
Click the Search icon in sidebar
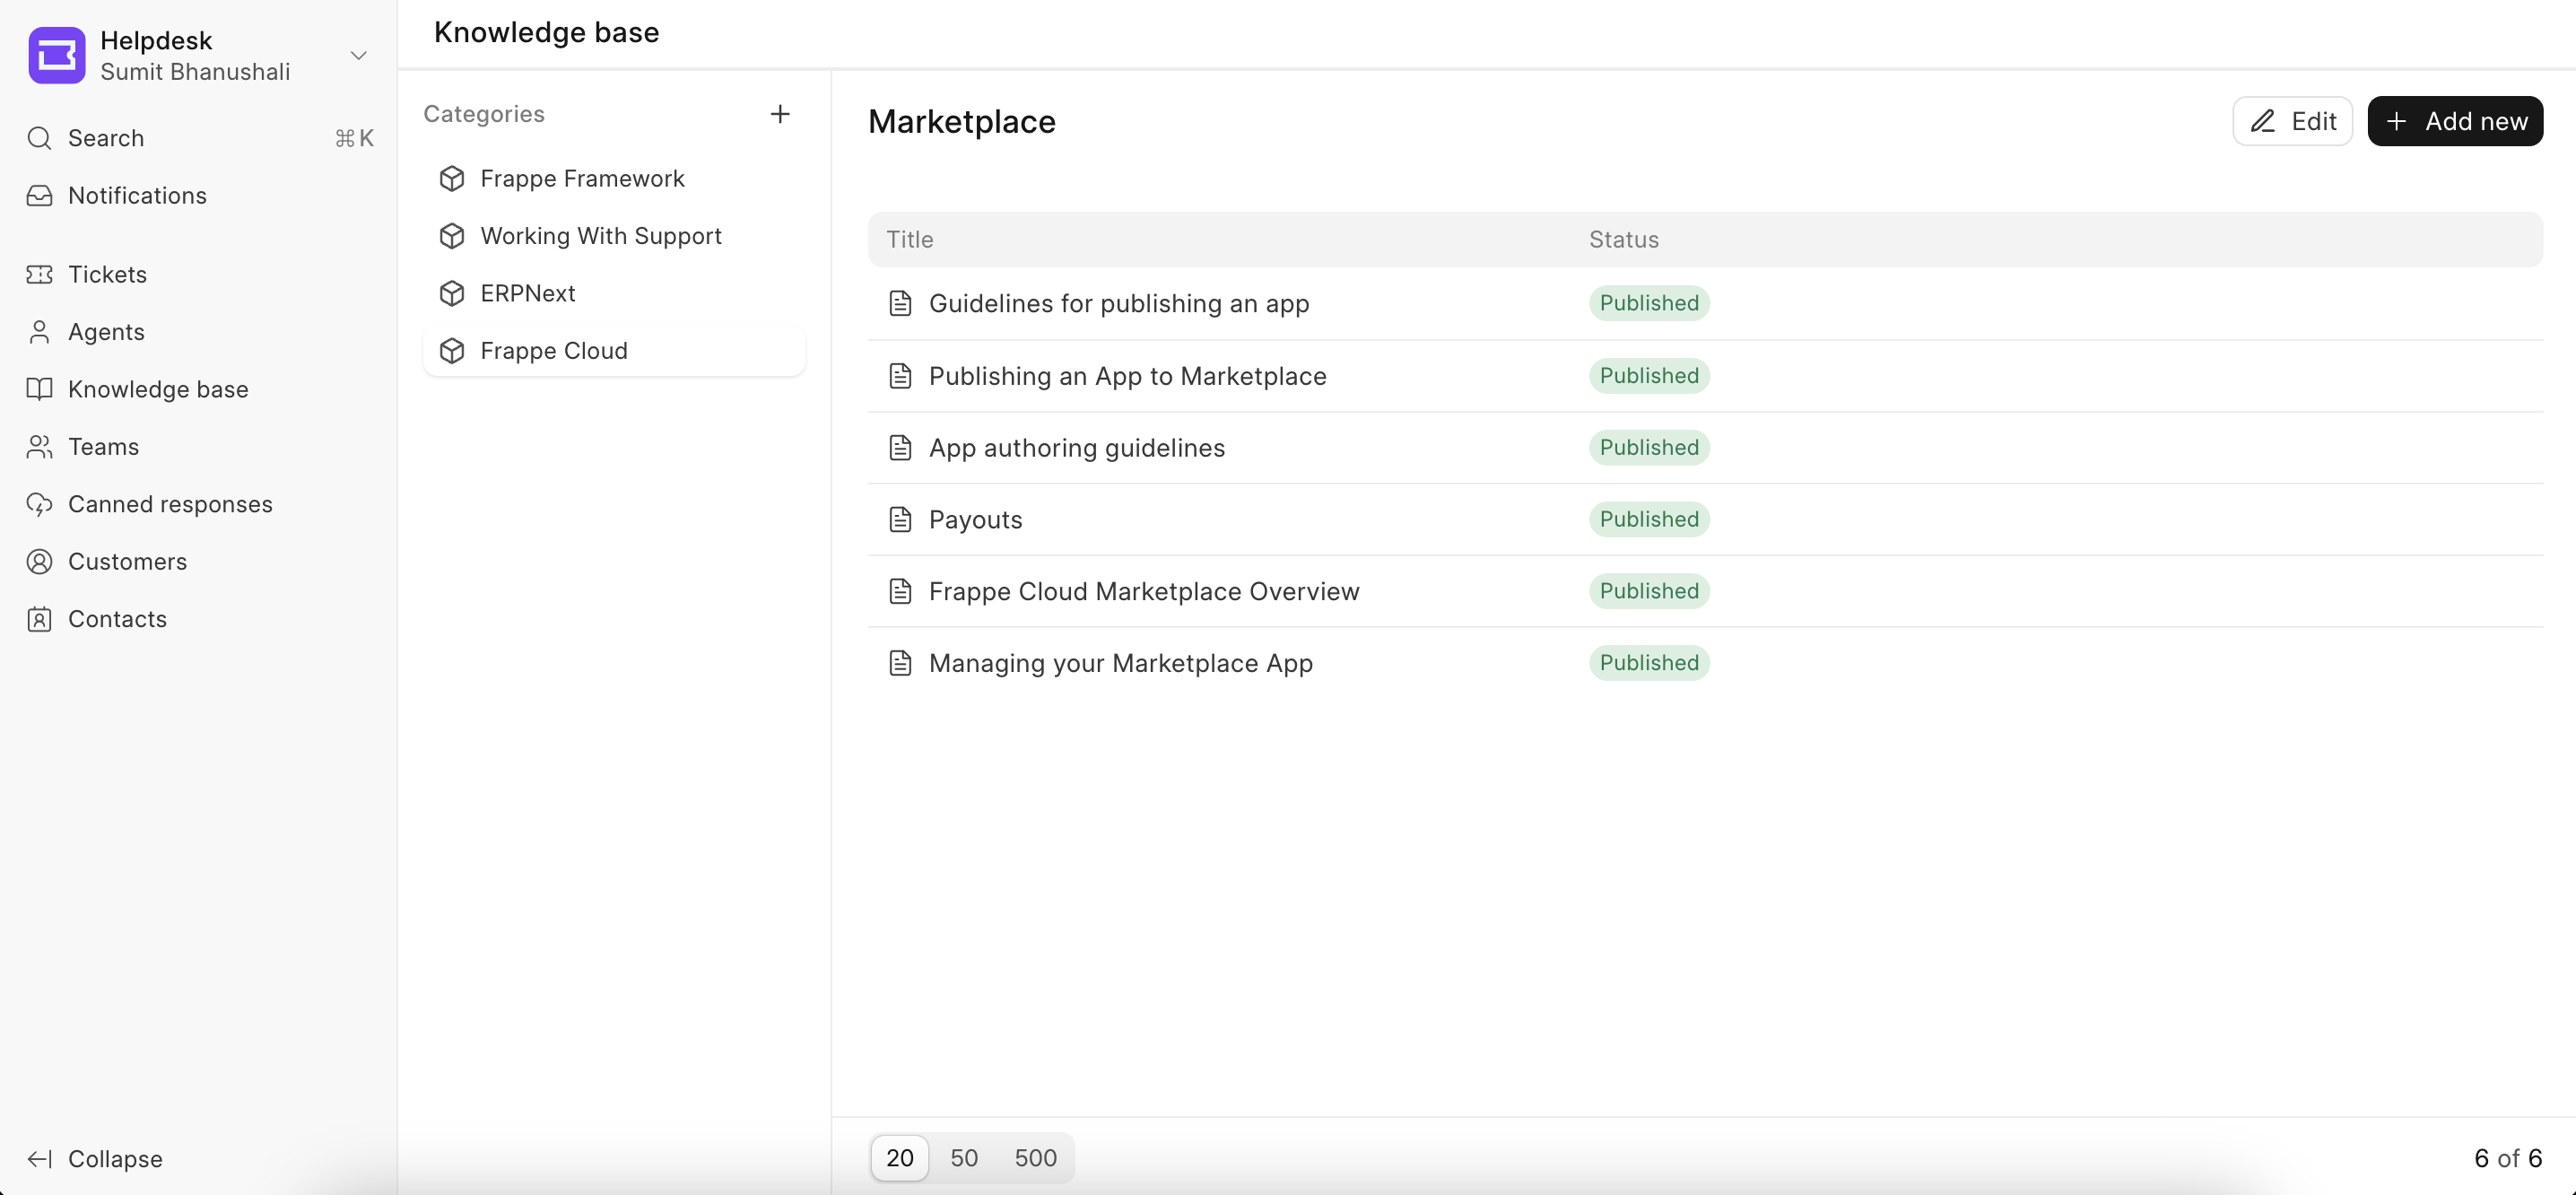39,138
